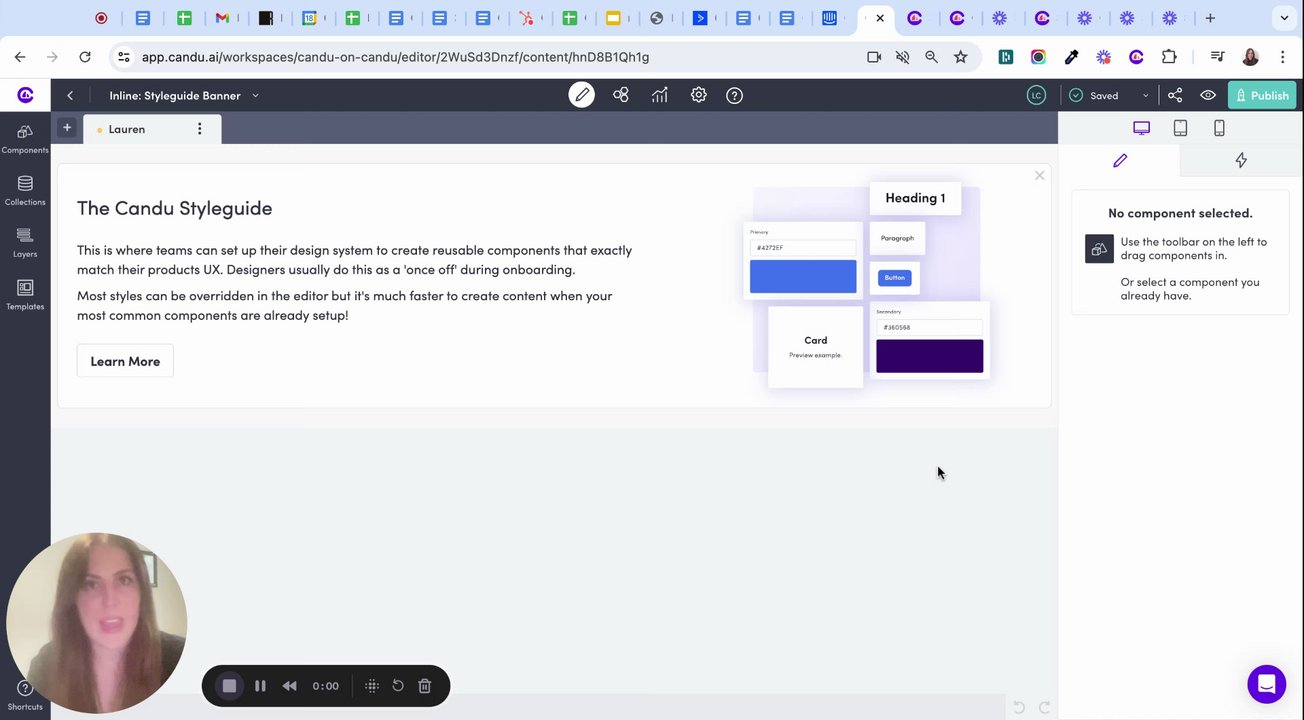Image resolution: width=1304 pixels, height=720 pixels.
Task: Open the Chrome zoom magnifier icon
Action: (932, 57)
